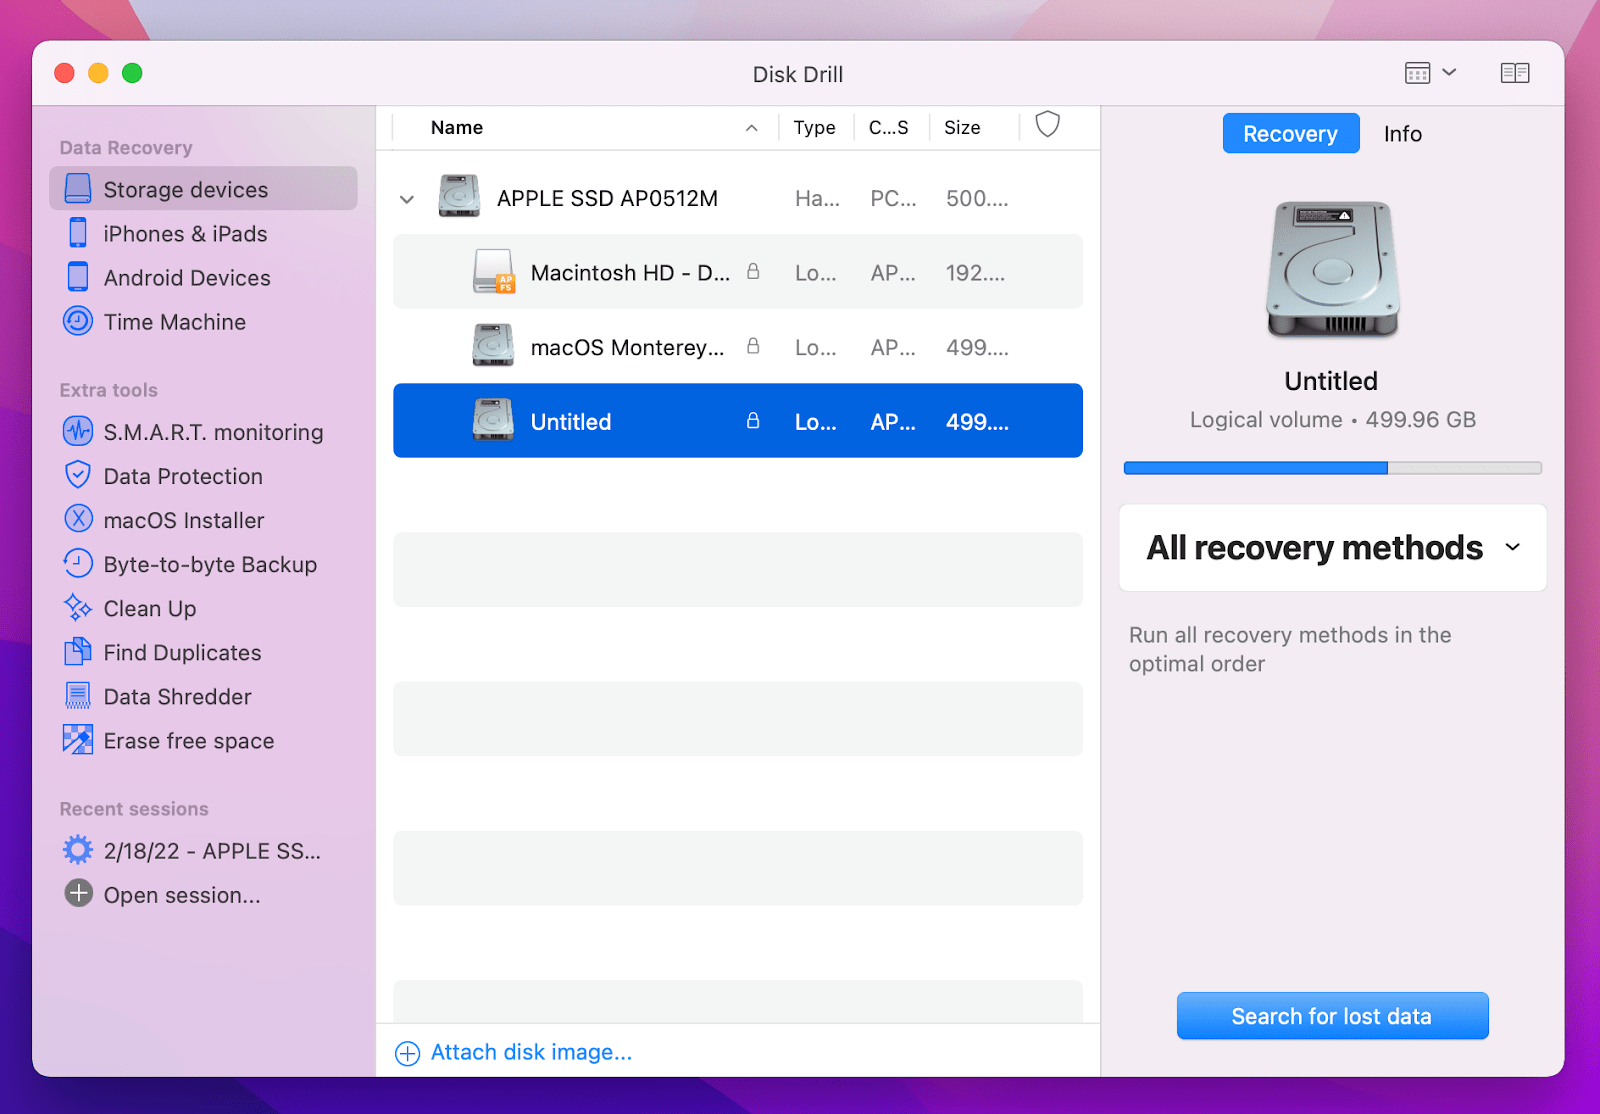Screen dimensions: 1600x1114
Task: Click Logical volume • 499.96 GB text
Action: (1332, 420)
